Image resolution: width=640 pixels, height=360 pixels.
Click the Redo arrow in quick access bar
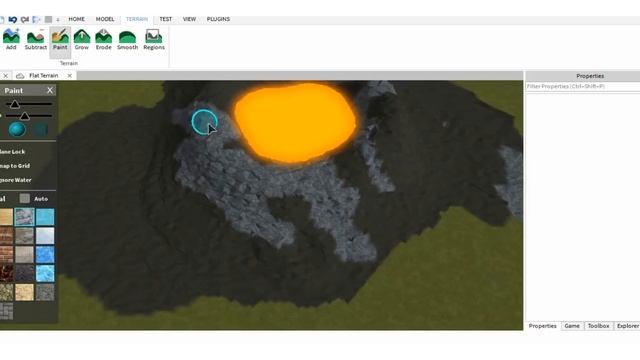[x=25, y=19]
